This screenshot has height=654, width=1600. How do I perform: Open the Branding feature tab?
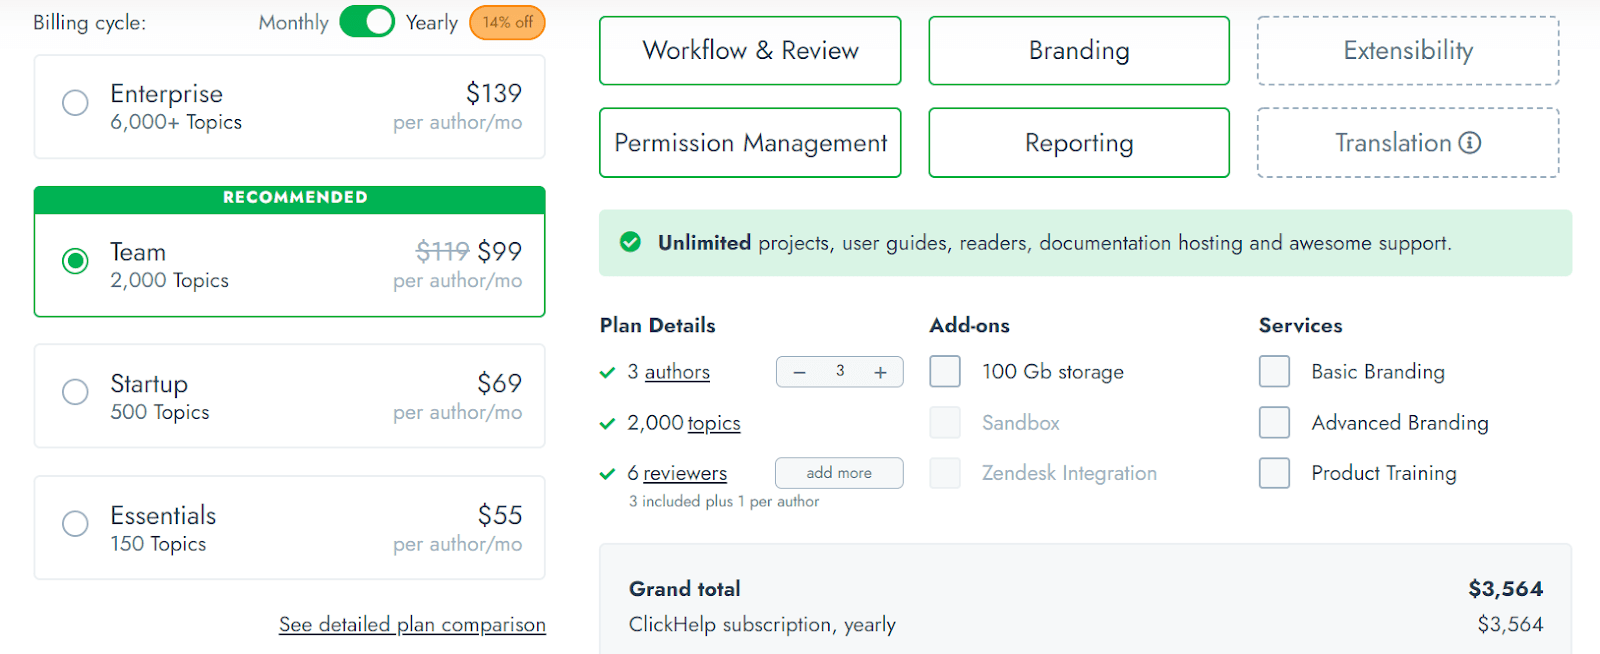pos(1079,51)
